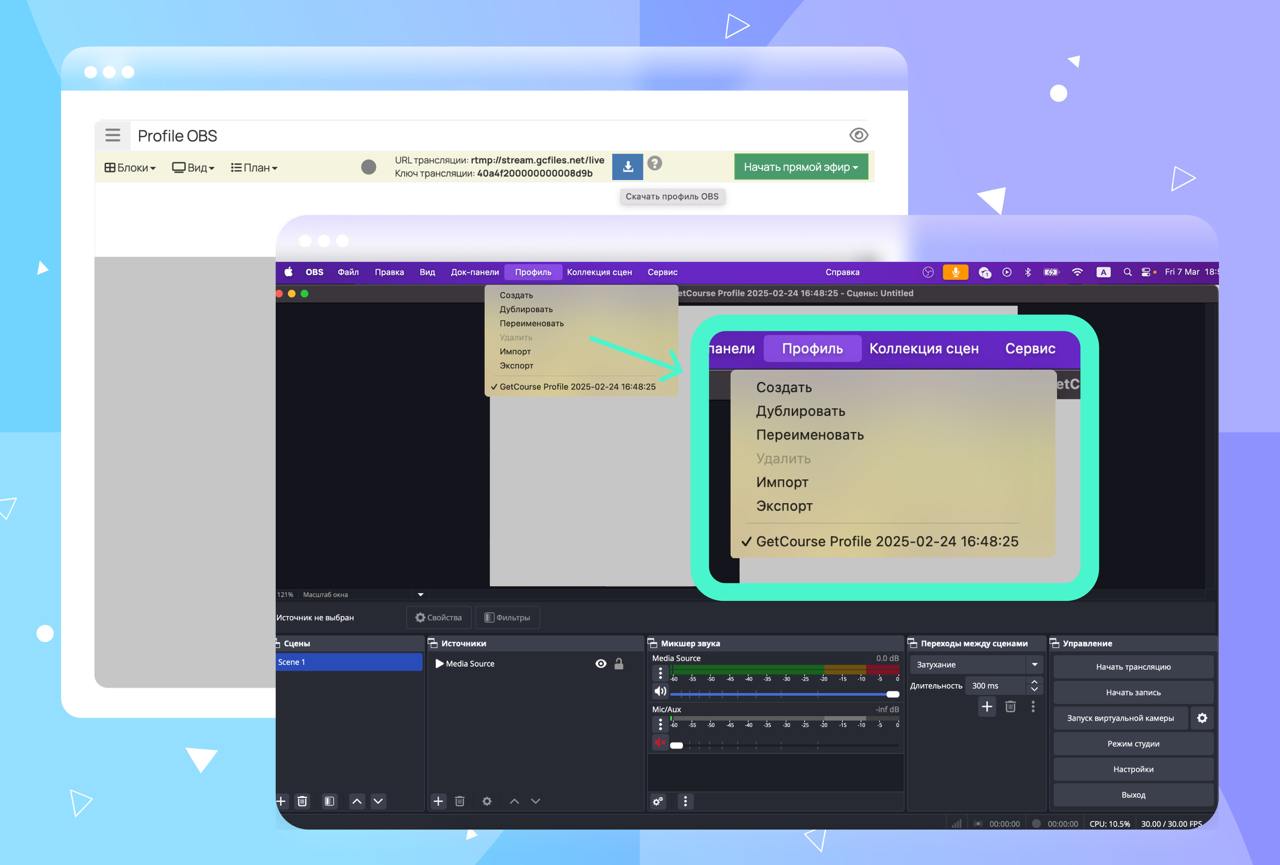Open source properties gear in Sources panel

[x=487, y=801]
